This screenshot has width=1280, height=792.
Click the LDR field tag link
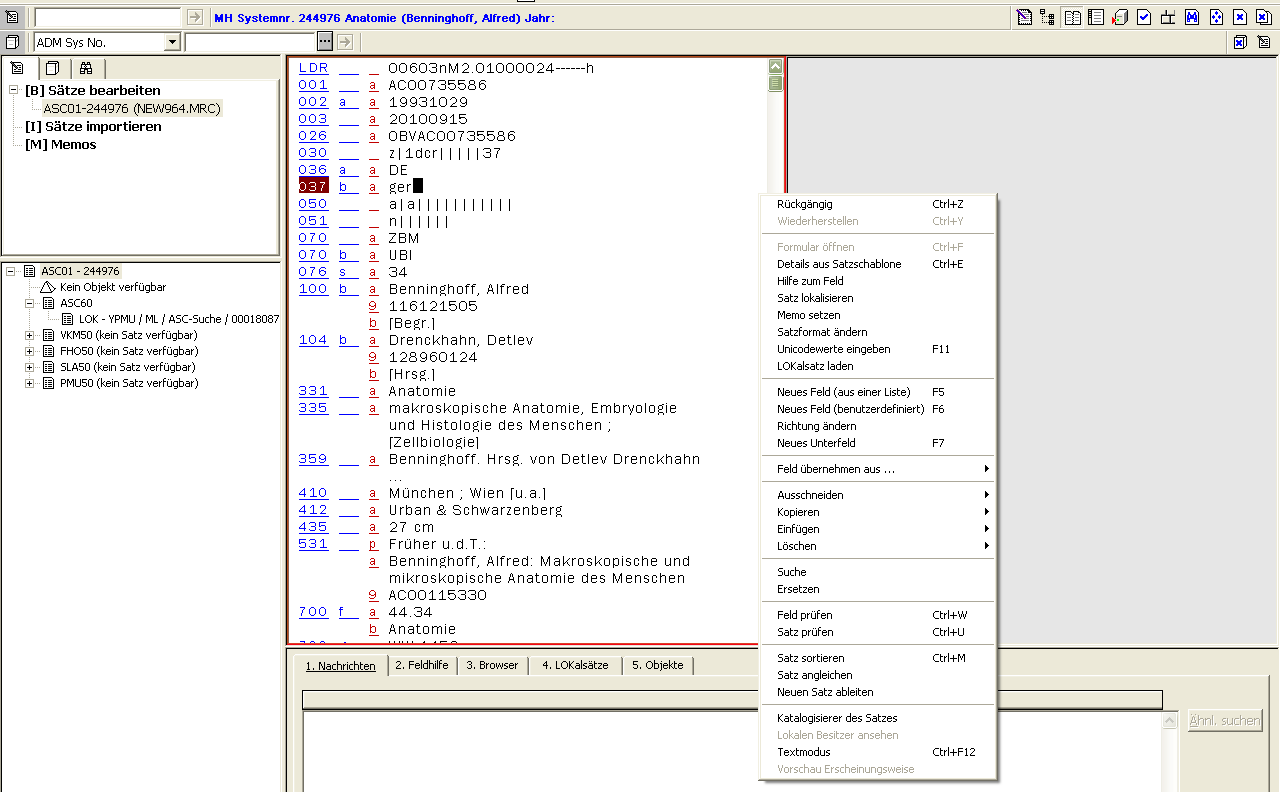(313, 68)
